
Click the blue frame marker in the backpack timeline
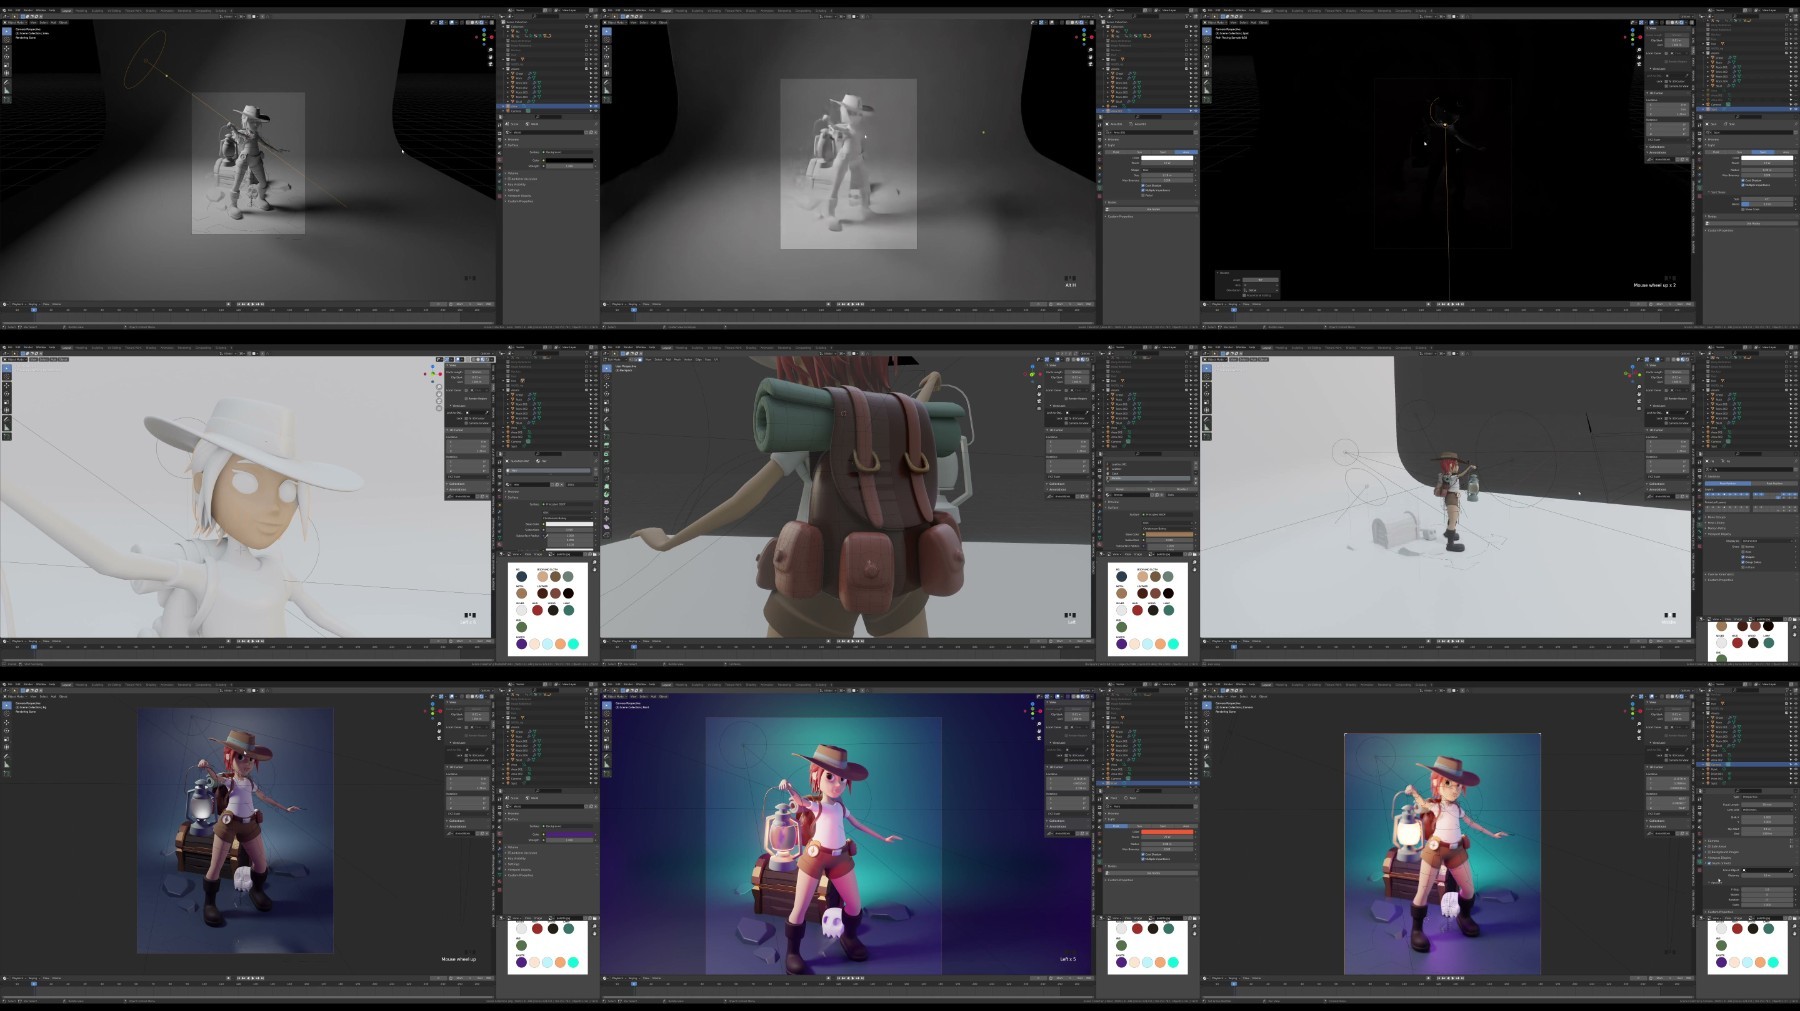pos(634,647)
